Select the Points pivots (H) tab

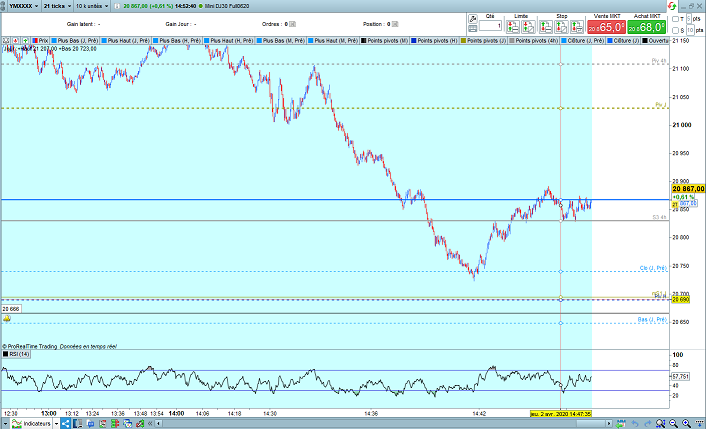coord(434,41)
